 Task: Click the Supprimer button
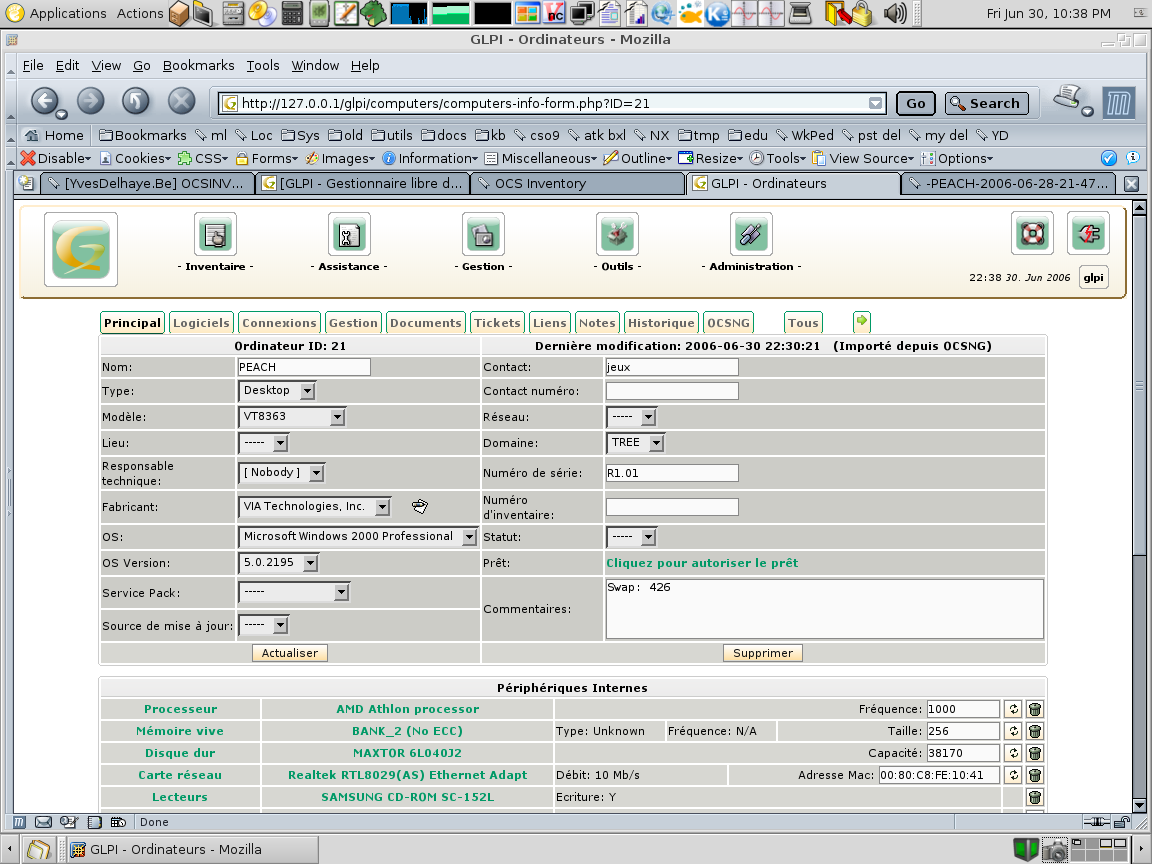point(763,653)
